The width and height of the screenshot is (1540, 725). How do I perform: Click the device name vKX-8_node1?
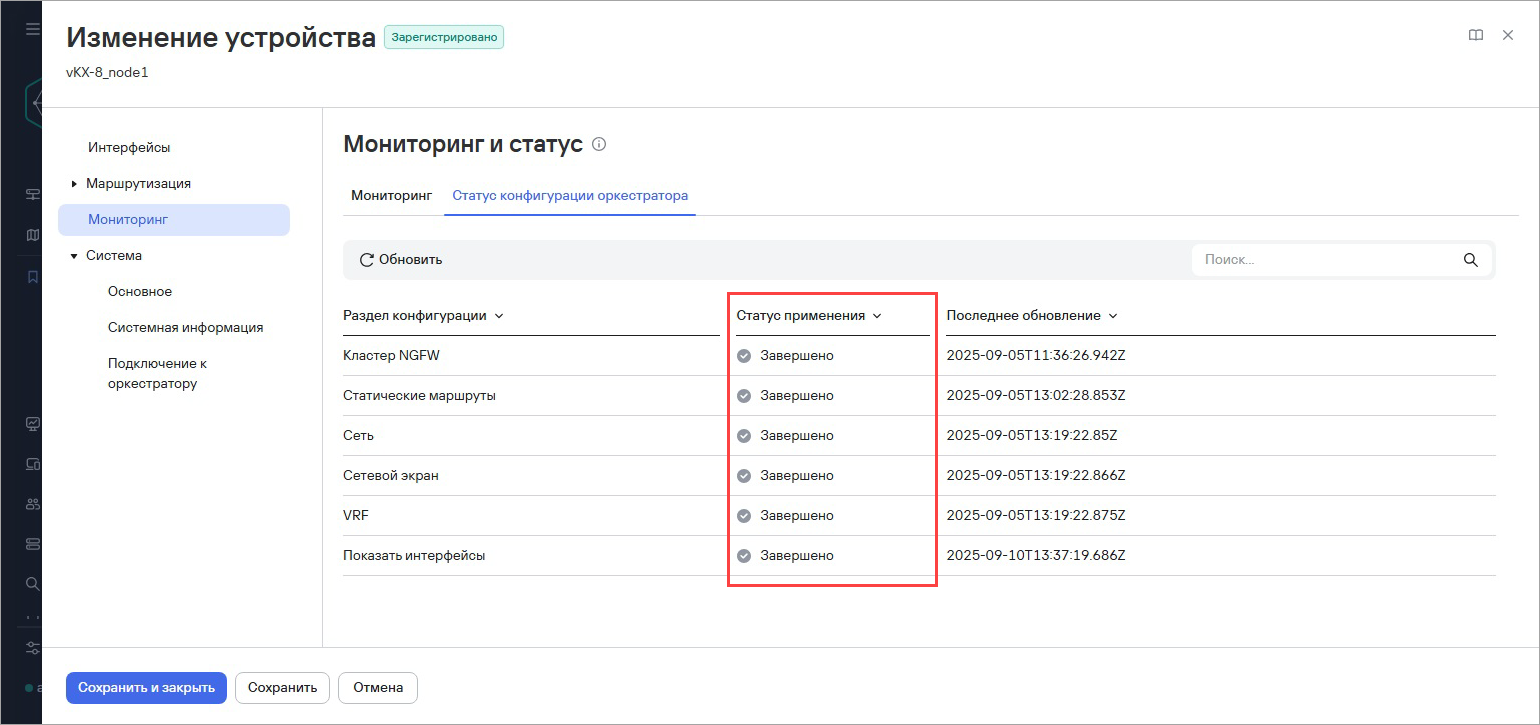pyautogui.click(x=107, y=72)
